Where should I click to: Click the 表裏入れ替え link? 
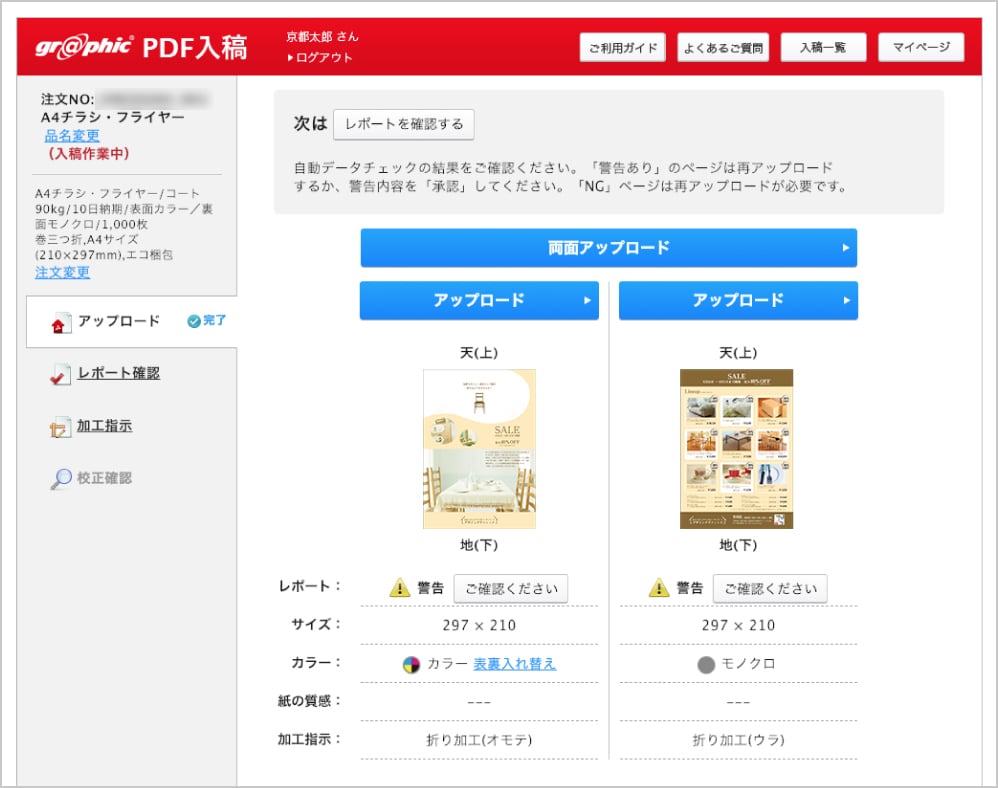coord(514,664)
